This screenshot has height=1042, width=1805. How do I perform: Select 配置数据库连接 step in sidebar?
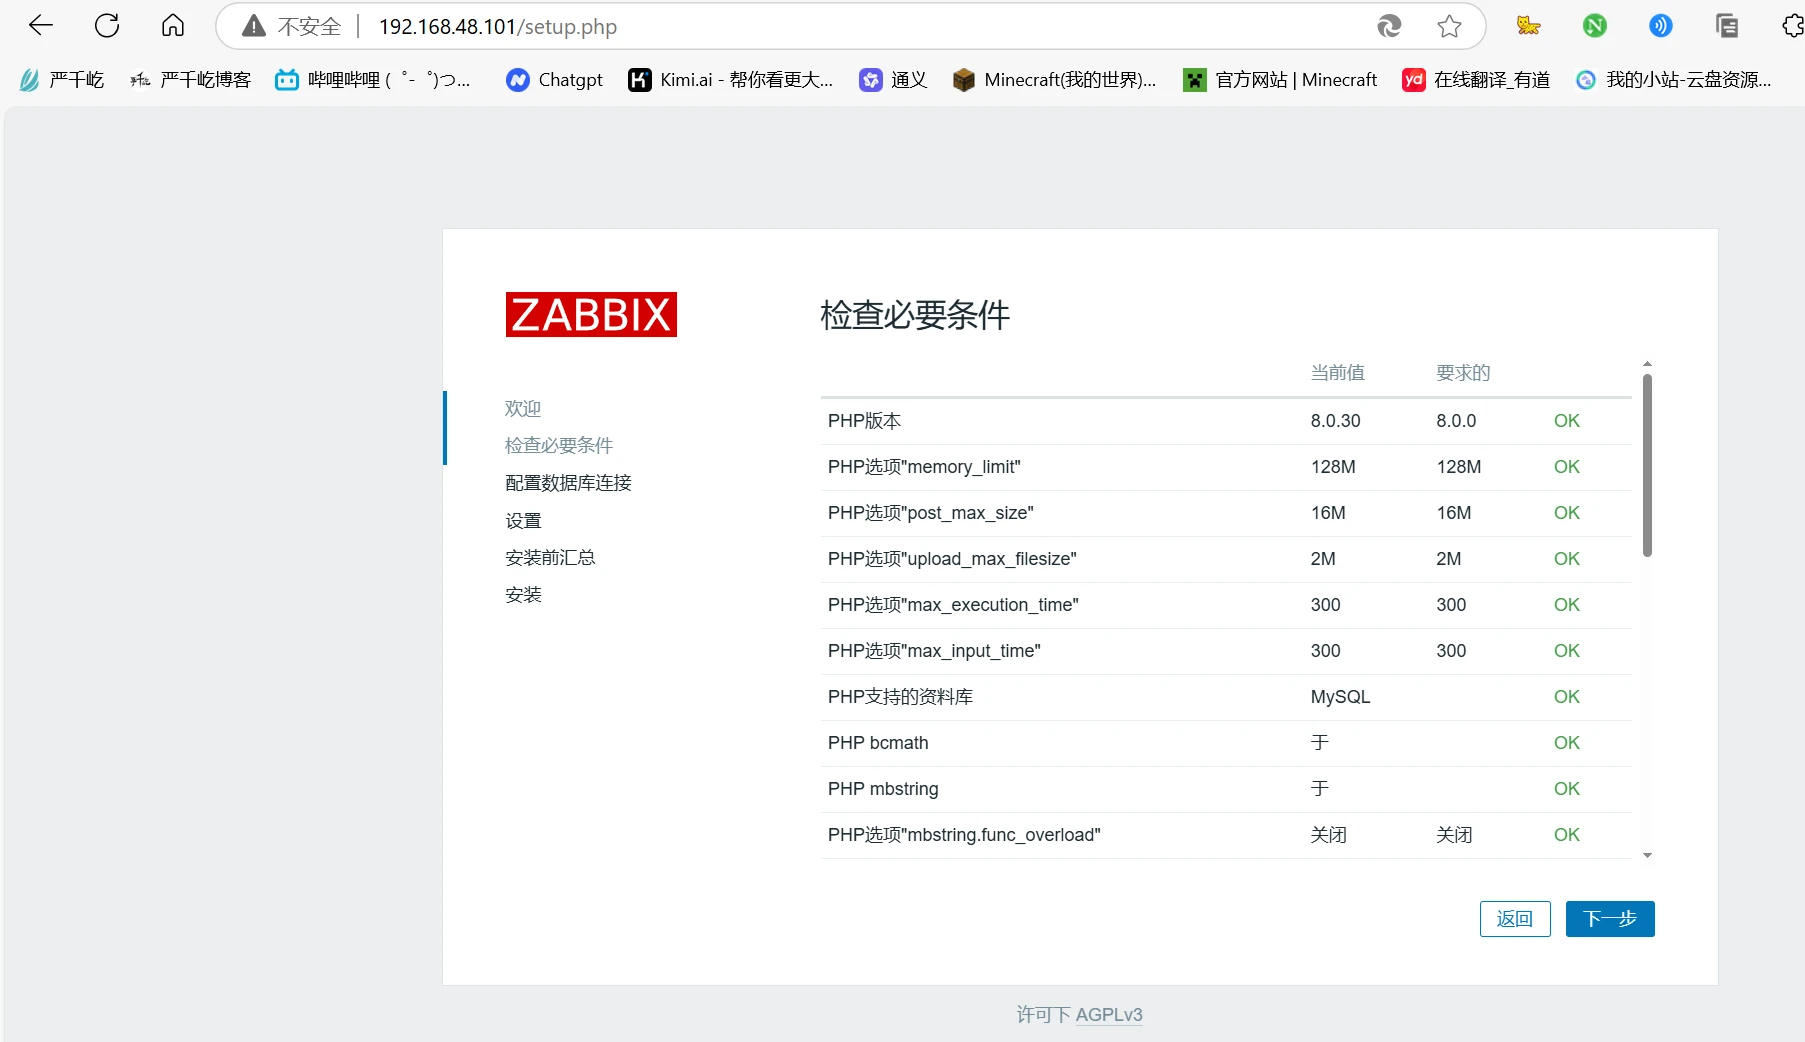[x=568, y=483]
